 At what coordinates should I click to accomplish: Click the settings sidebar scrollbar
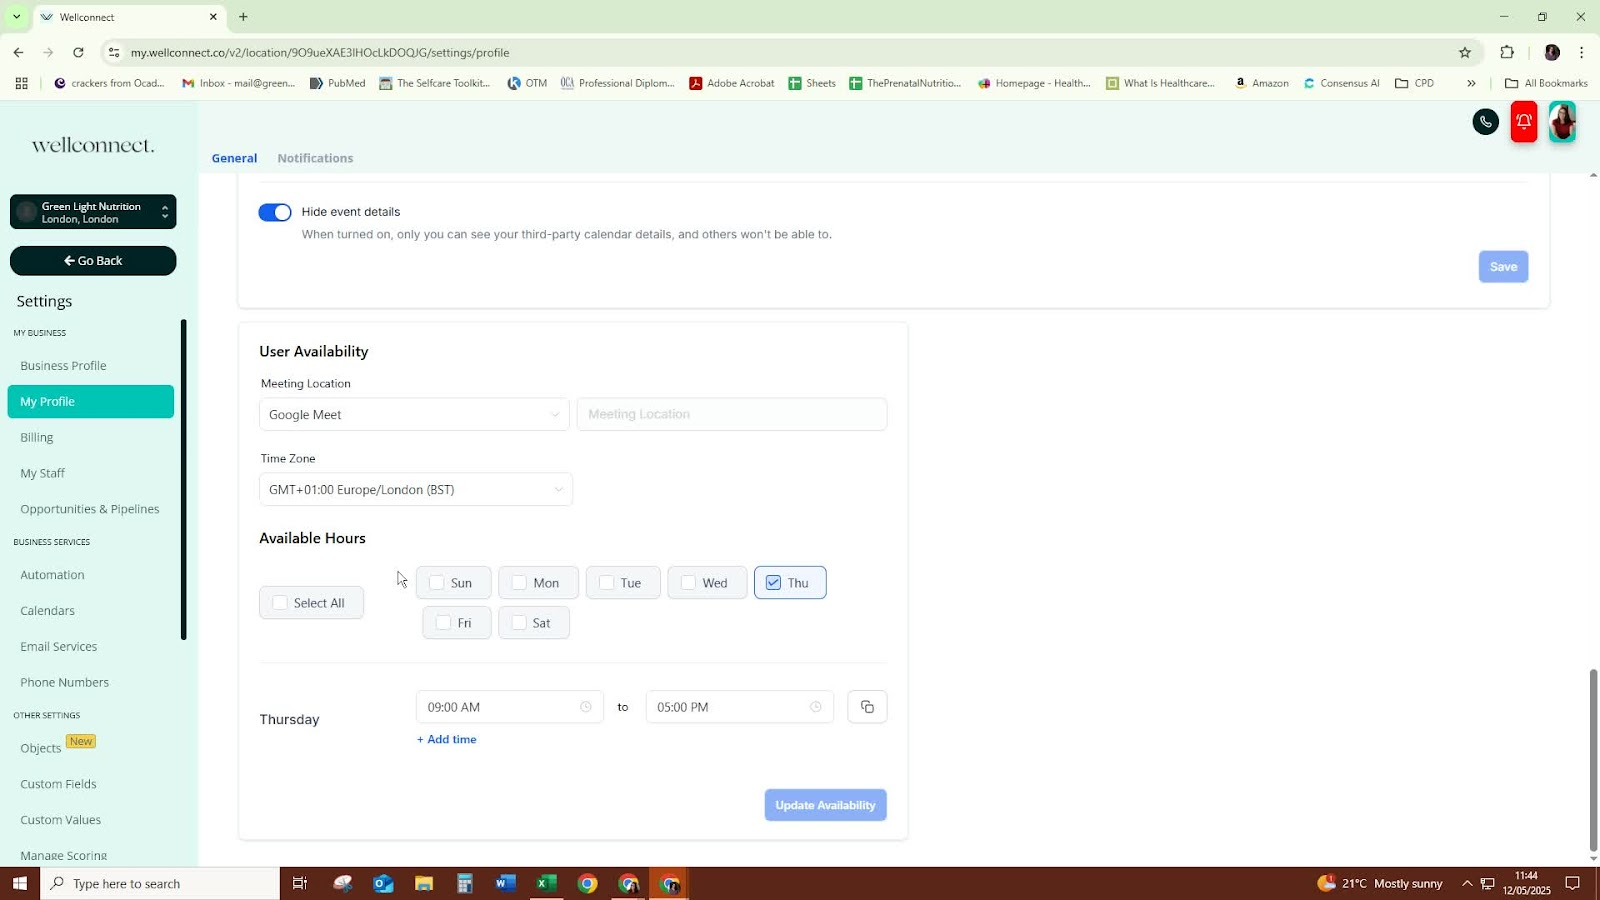click(183, 480)
